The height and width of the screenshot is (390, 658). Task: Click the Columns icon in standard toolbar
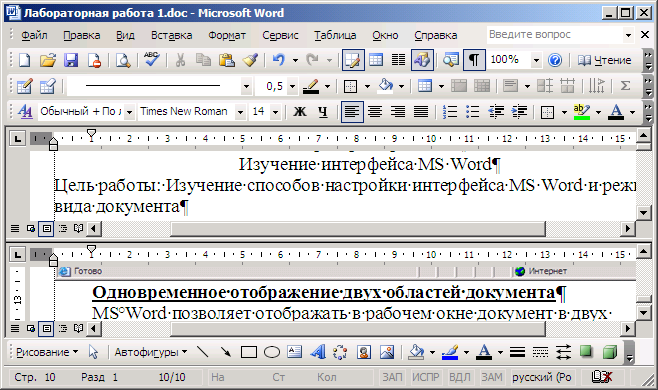click(x=398, y=60)
